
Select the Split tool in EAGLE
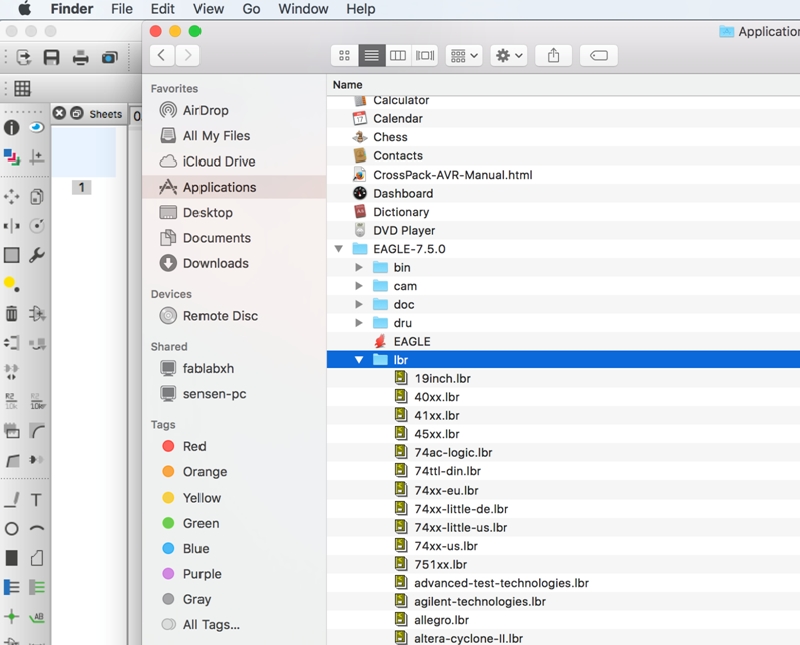12,460
